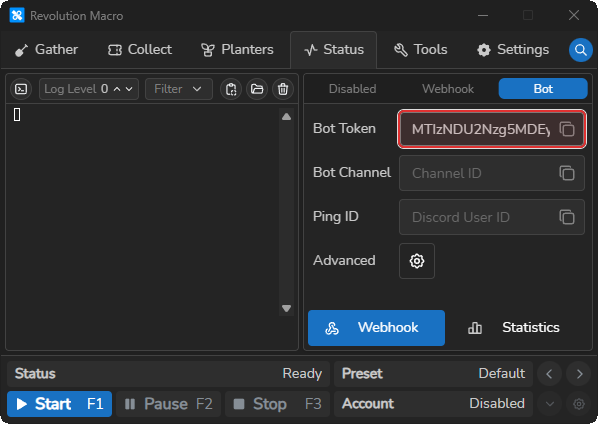Click the blue search icon

(x=580, y=50)
